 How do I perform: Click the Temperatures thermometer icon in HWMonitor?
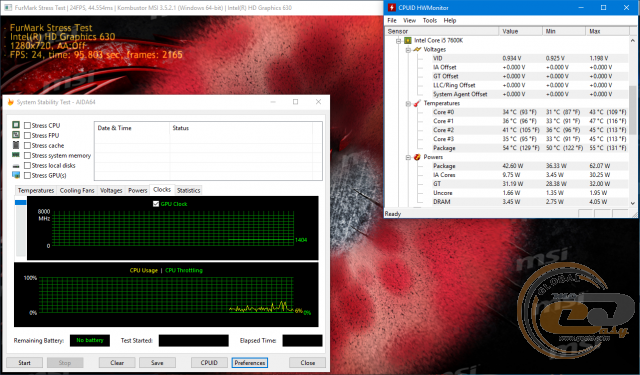tap(417, 103)
